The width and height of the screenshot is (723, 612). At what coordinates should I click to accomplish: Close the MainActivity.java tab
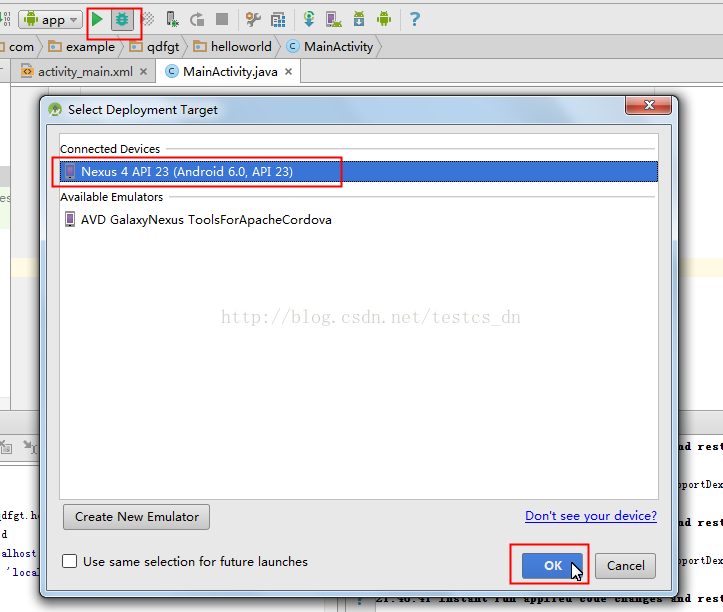(288, 71)
